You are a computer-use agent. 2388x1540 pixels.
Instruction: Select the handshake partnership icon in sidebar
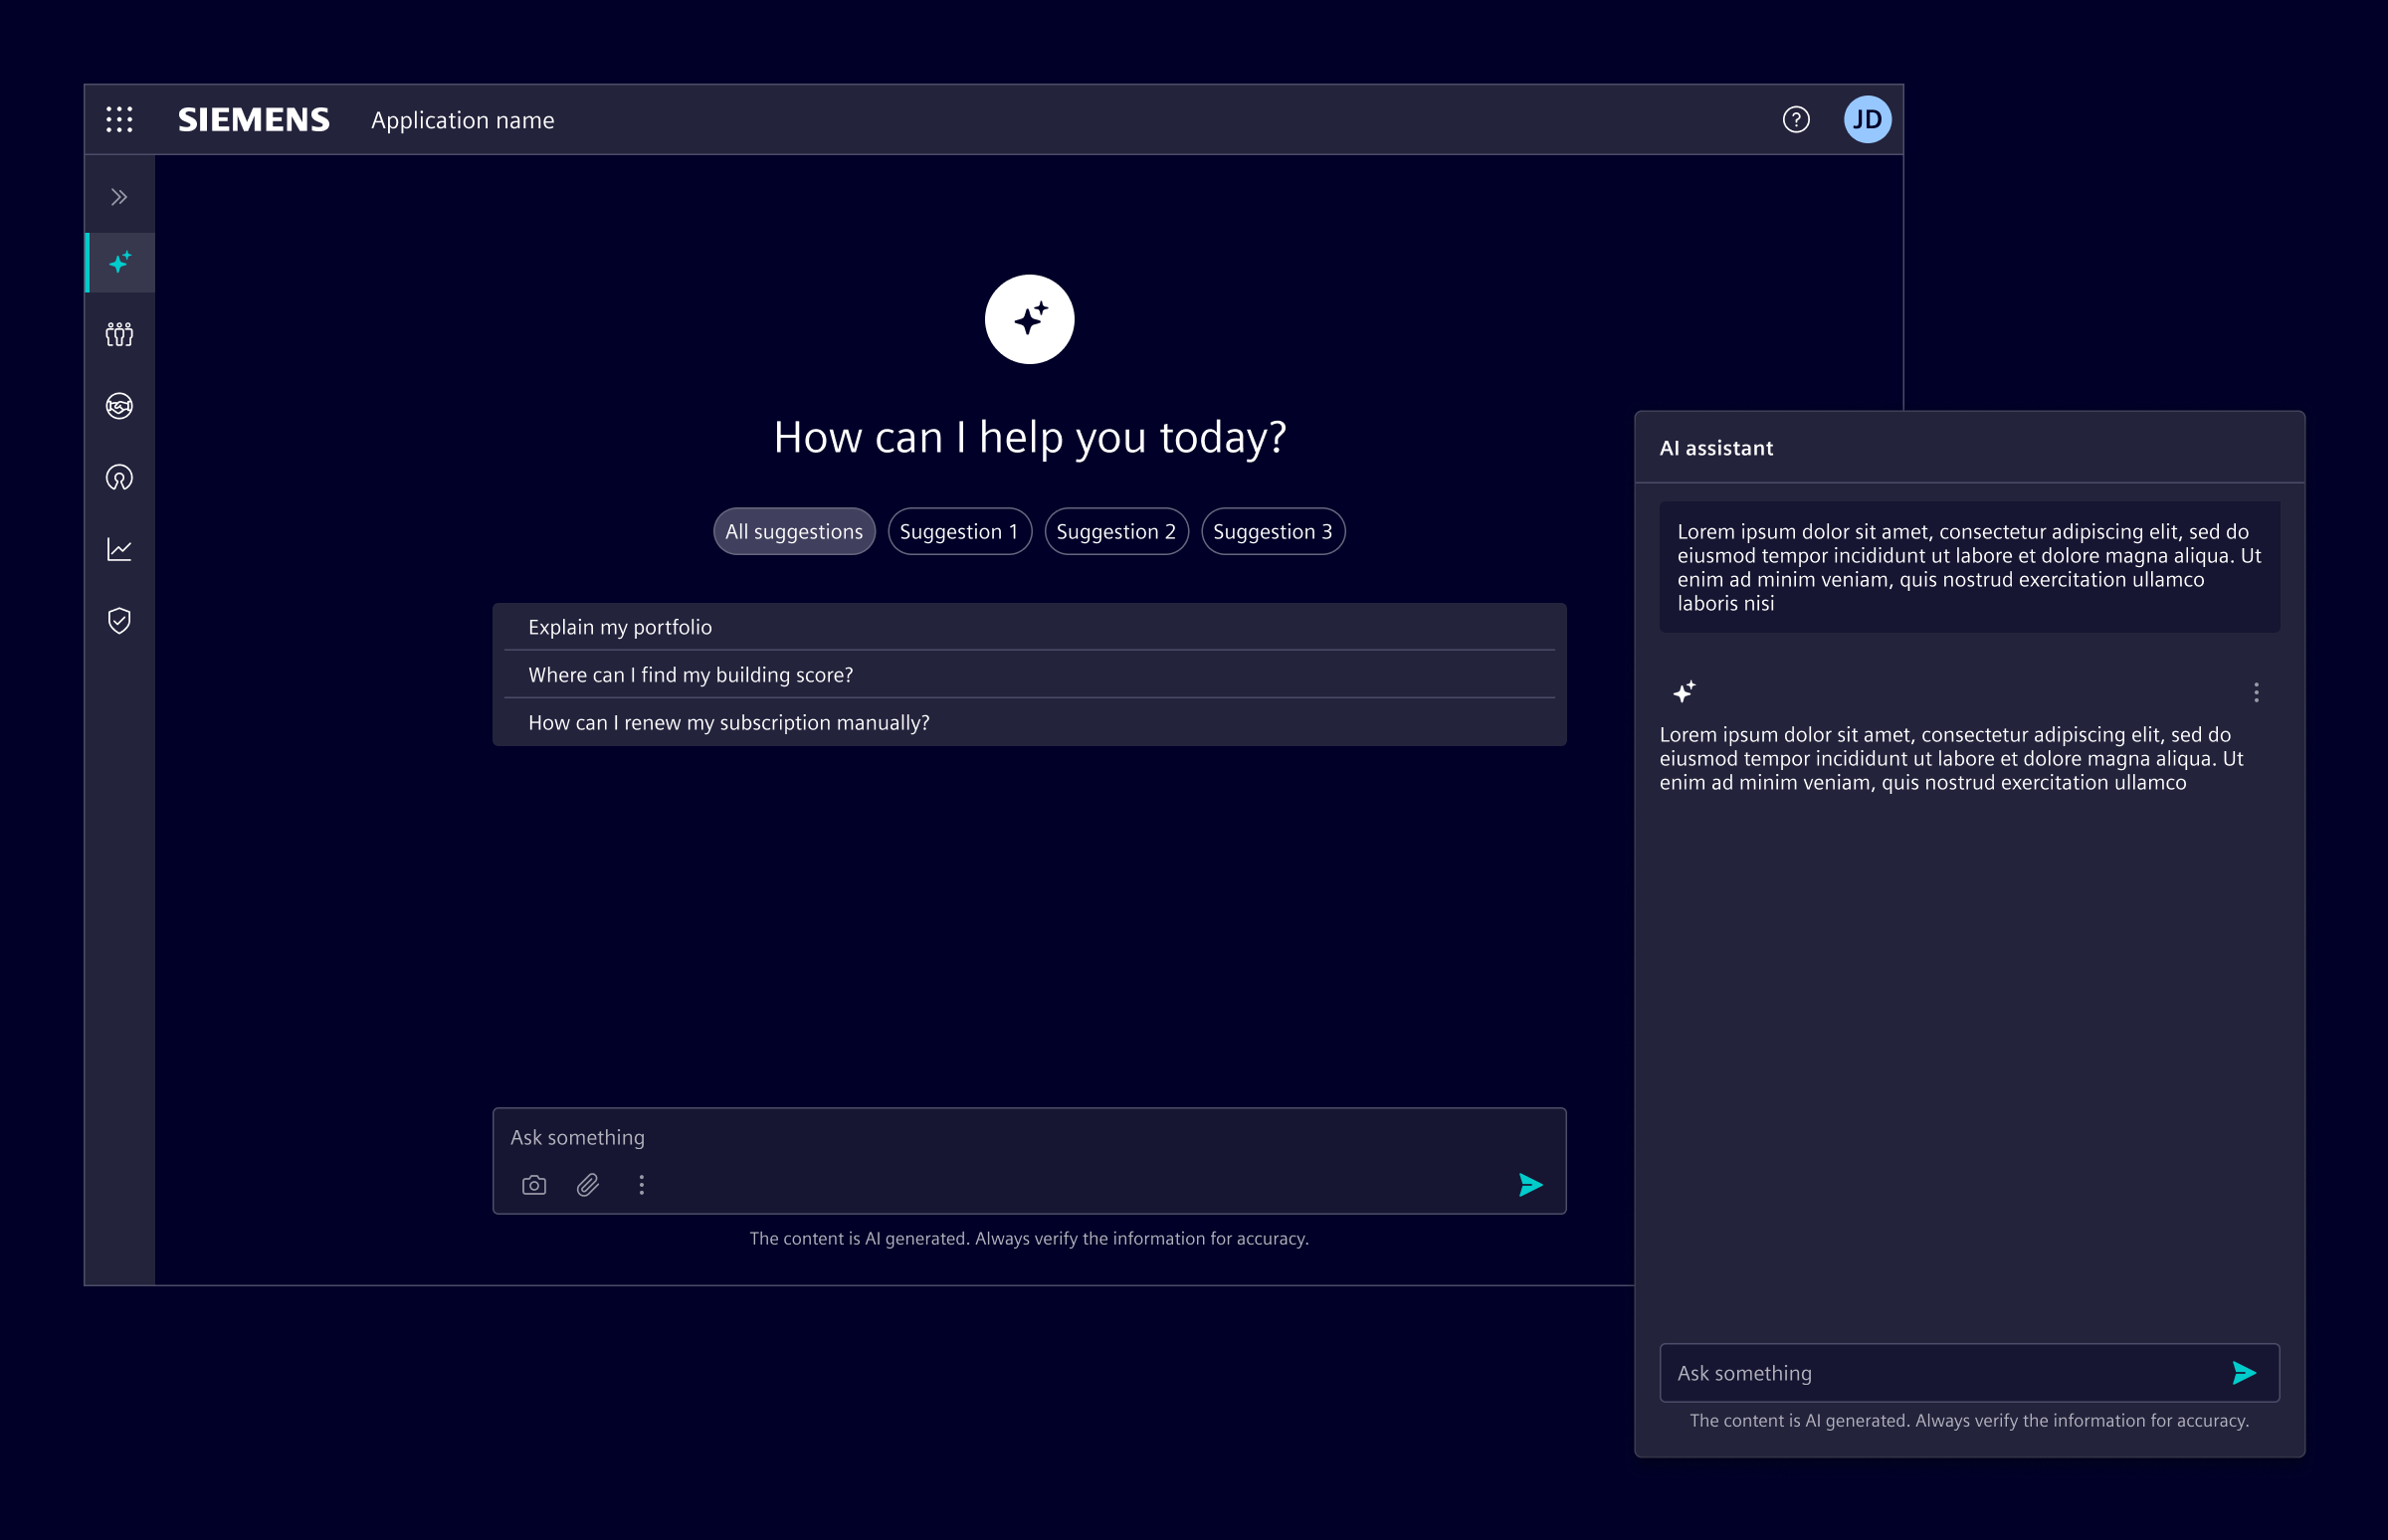(119, 405)
